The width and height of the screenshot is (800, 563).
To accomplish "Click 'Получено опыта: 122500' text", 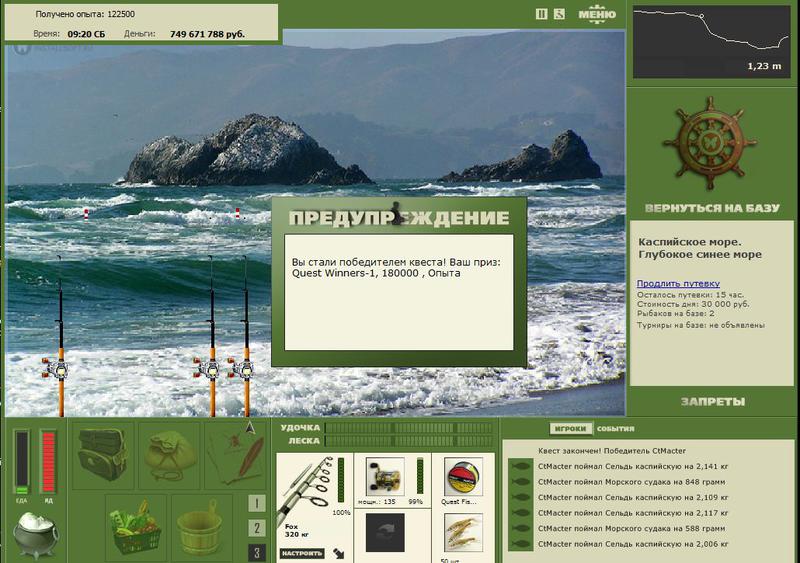I will (x=85, y=14).
